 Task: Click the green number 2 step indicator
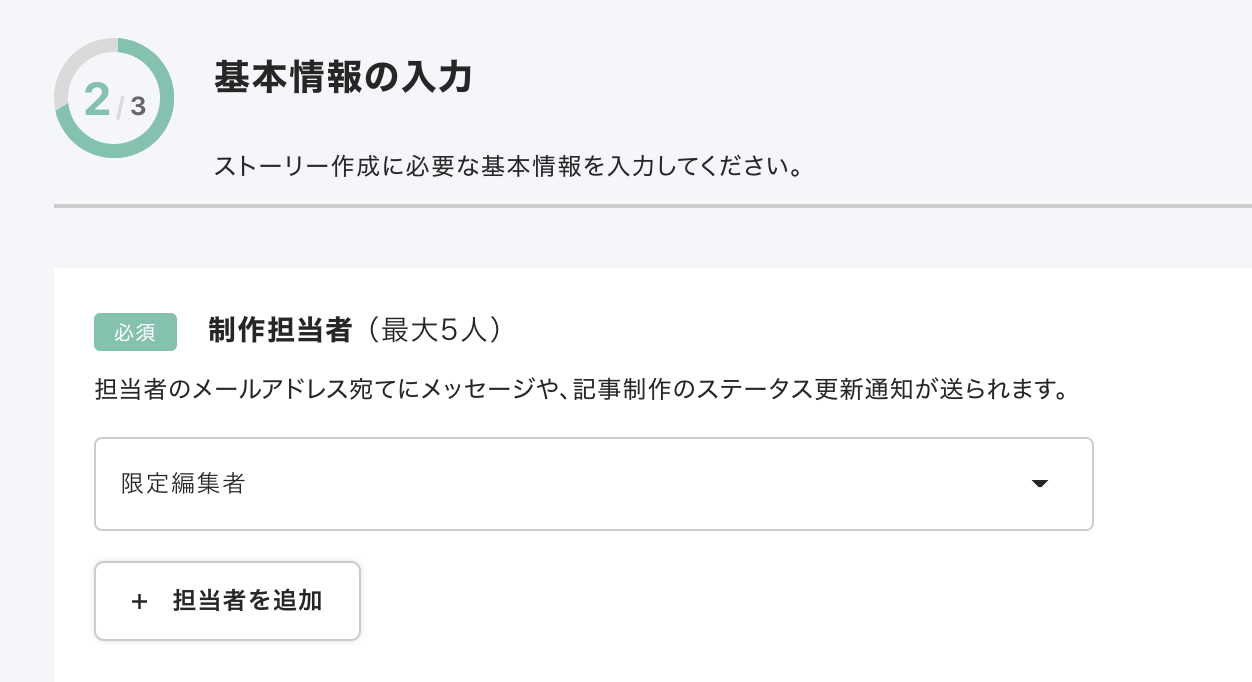tap(97, 100)
